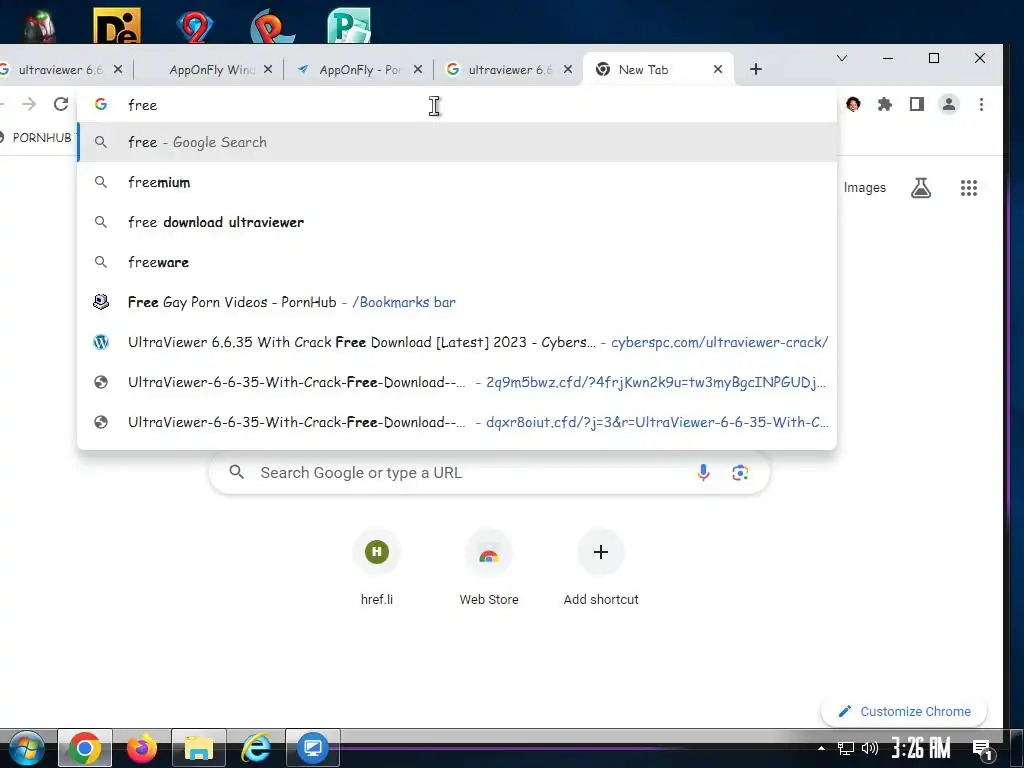Switch to the AppOnFly Windows tab
This screenshot has width=1024, height=768.
coord(210,70)
